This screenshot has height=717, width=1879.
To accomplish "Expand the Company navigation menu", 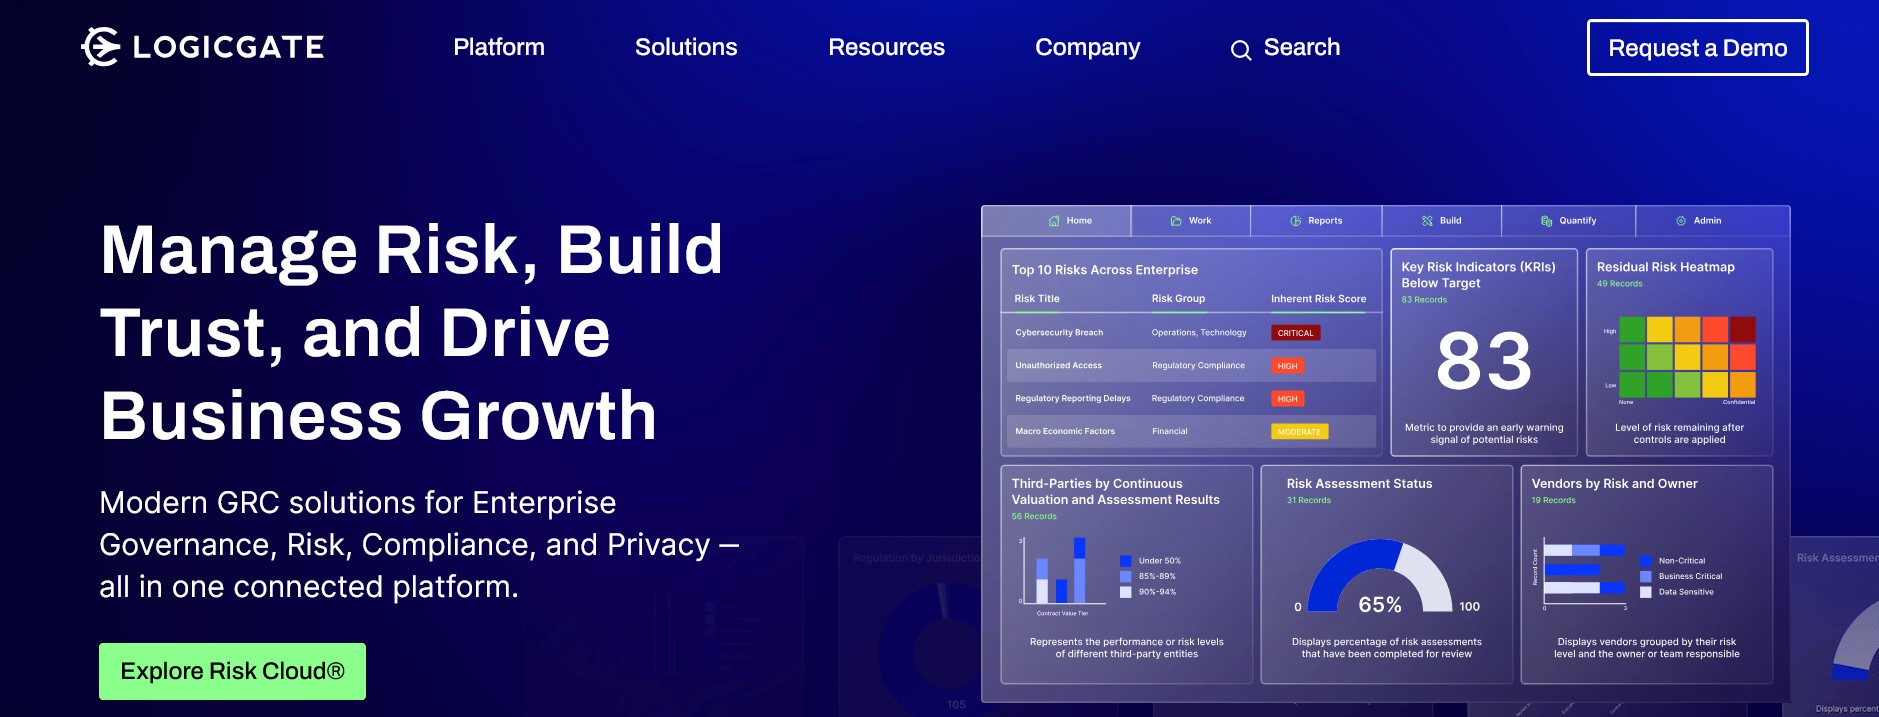I will [1087, 47].
